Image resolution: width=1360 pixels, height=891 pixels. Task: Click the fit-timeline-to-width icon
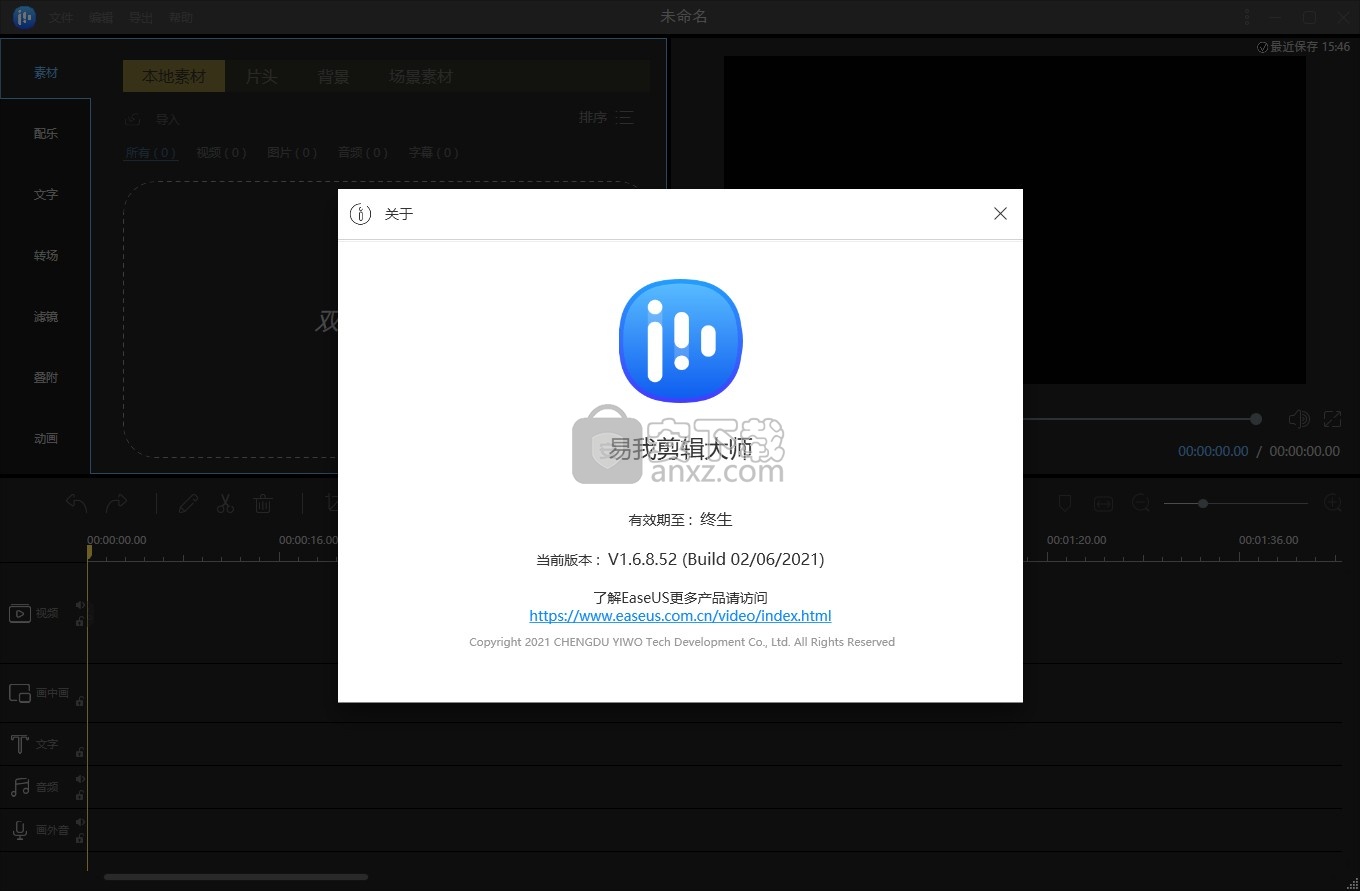(x=1103, y=503)
